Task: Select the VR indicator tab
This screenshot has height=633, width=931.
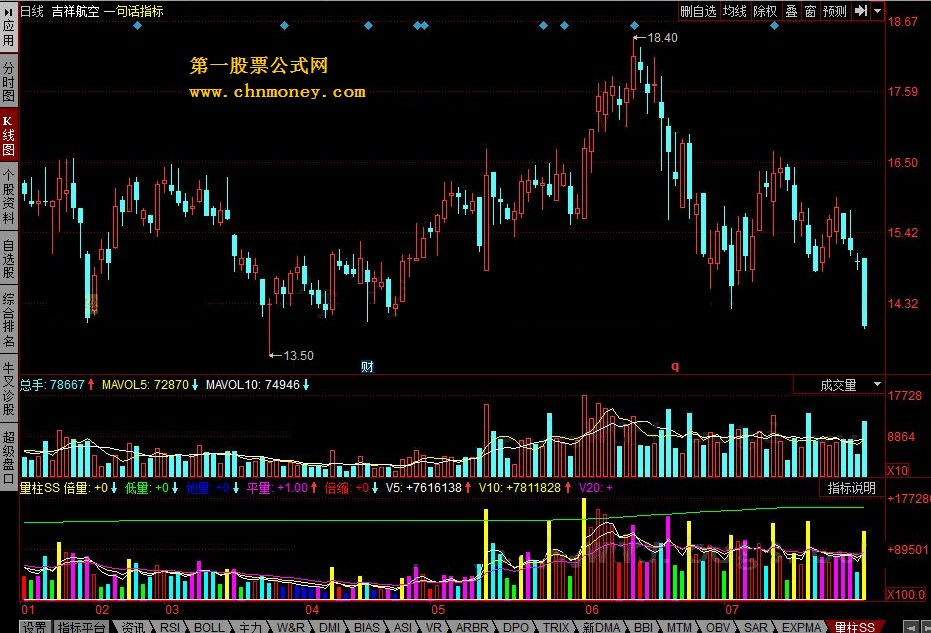Action: 433,627
